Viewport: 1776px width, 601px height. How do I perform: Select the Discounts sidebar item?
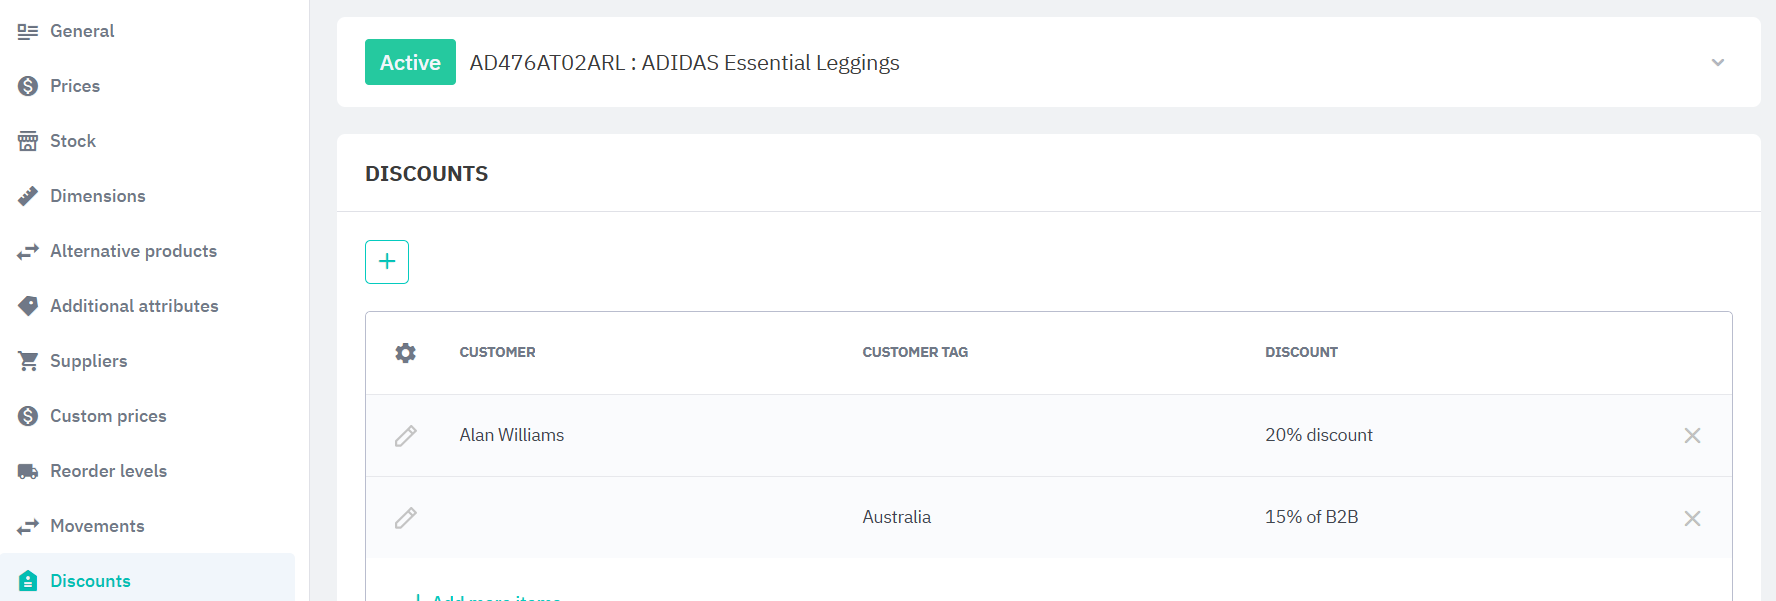[90, 581]
